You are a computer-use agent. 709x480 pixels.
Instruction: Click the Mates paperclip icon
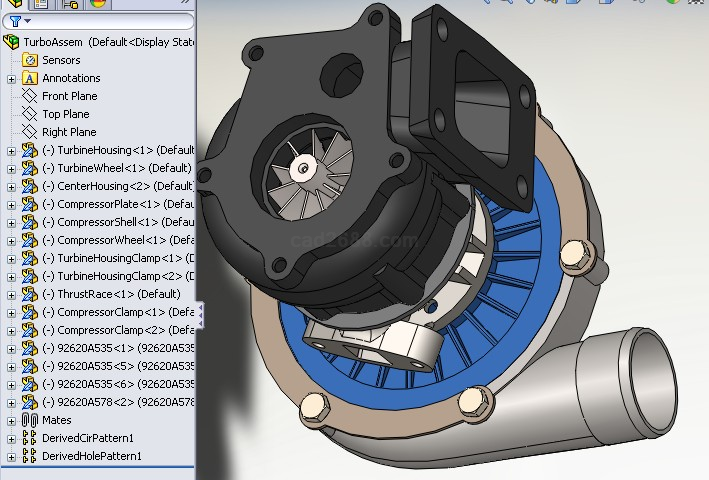coord(30,420)
